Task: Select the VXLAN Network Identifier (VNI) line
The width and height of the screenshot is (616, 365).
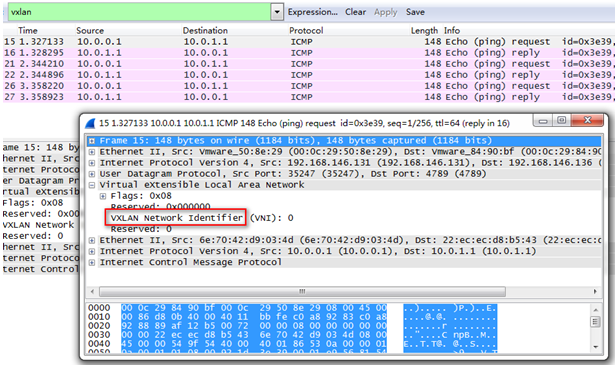Action: (202, 218)
